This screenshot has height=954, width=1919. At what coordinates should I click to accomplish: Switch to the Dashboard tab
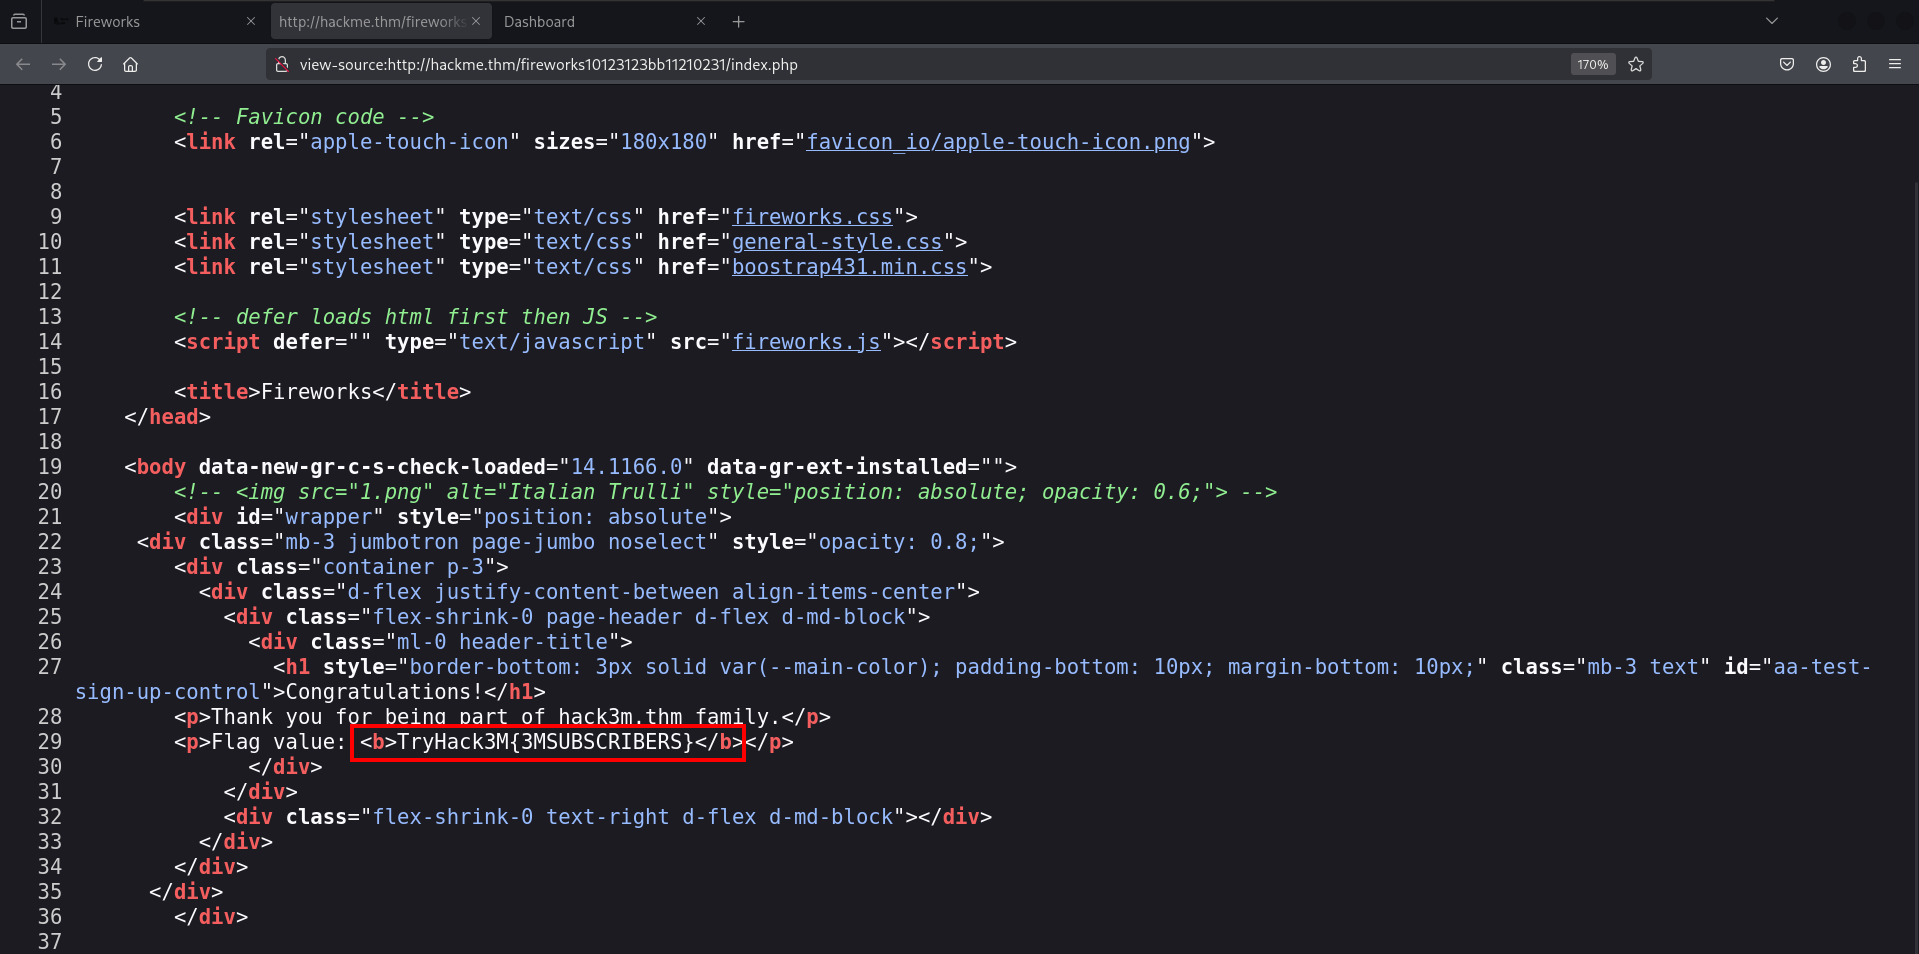(x=590, y=22)
